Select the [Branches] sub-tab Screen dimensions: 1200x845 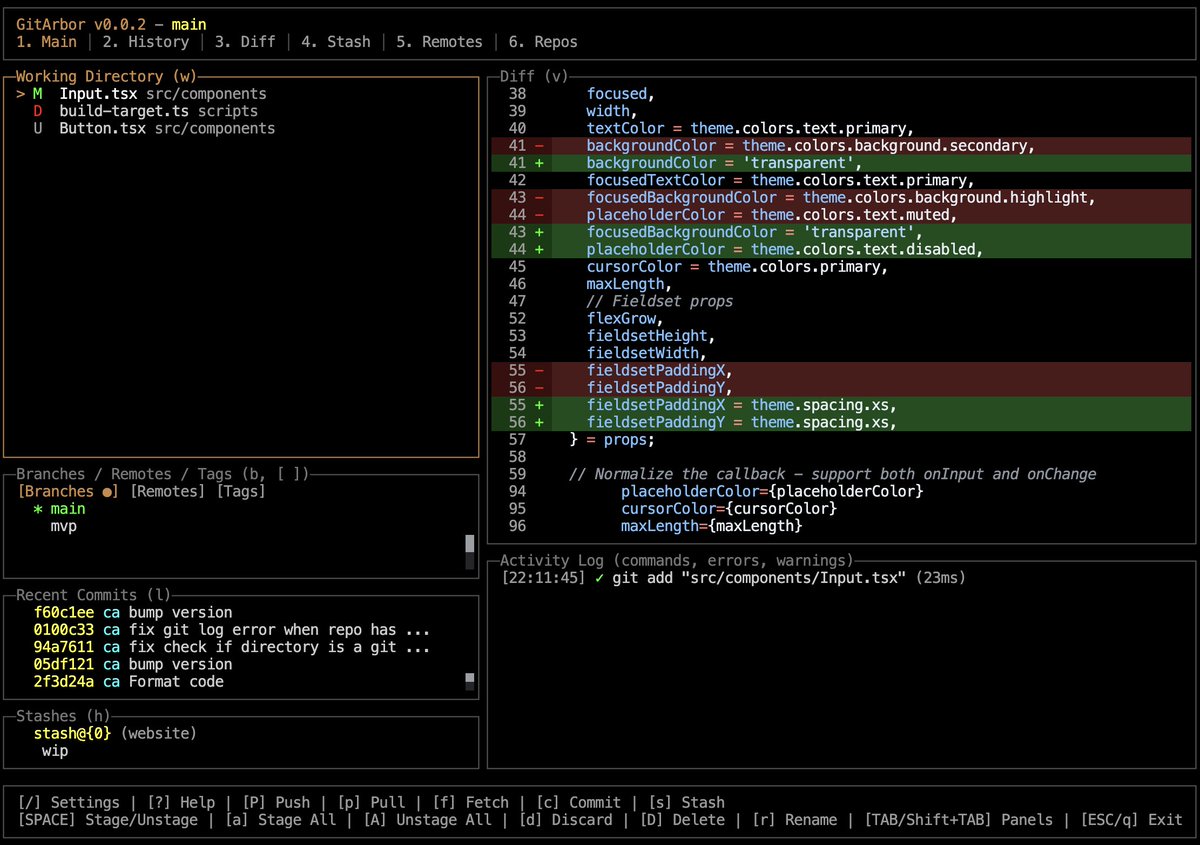pos(68,491)
